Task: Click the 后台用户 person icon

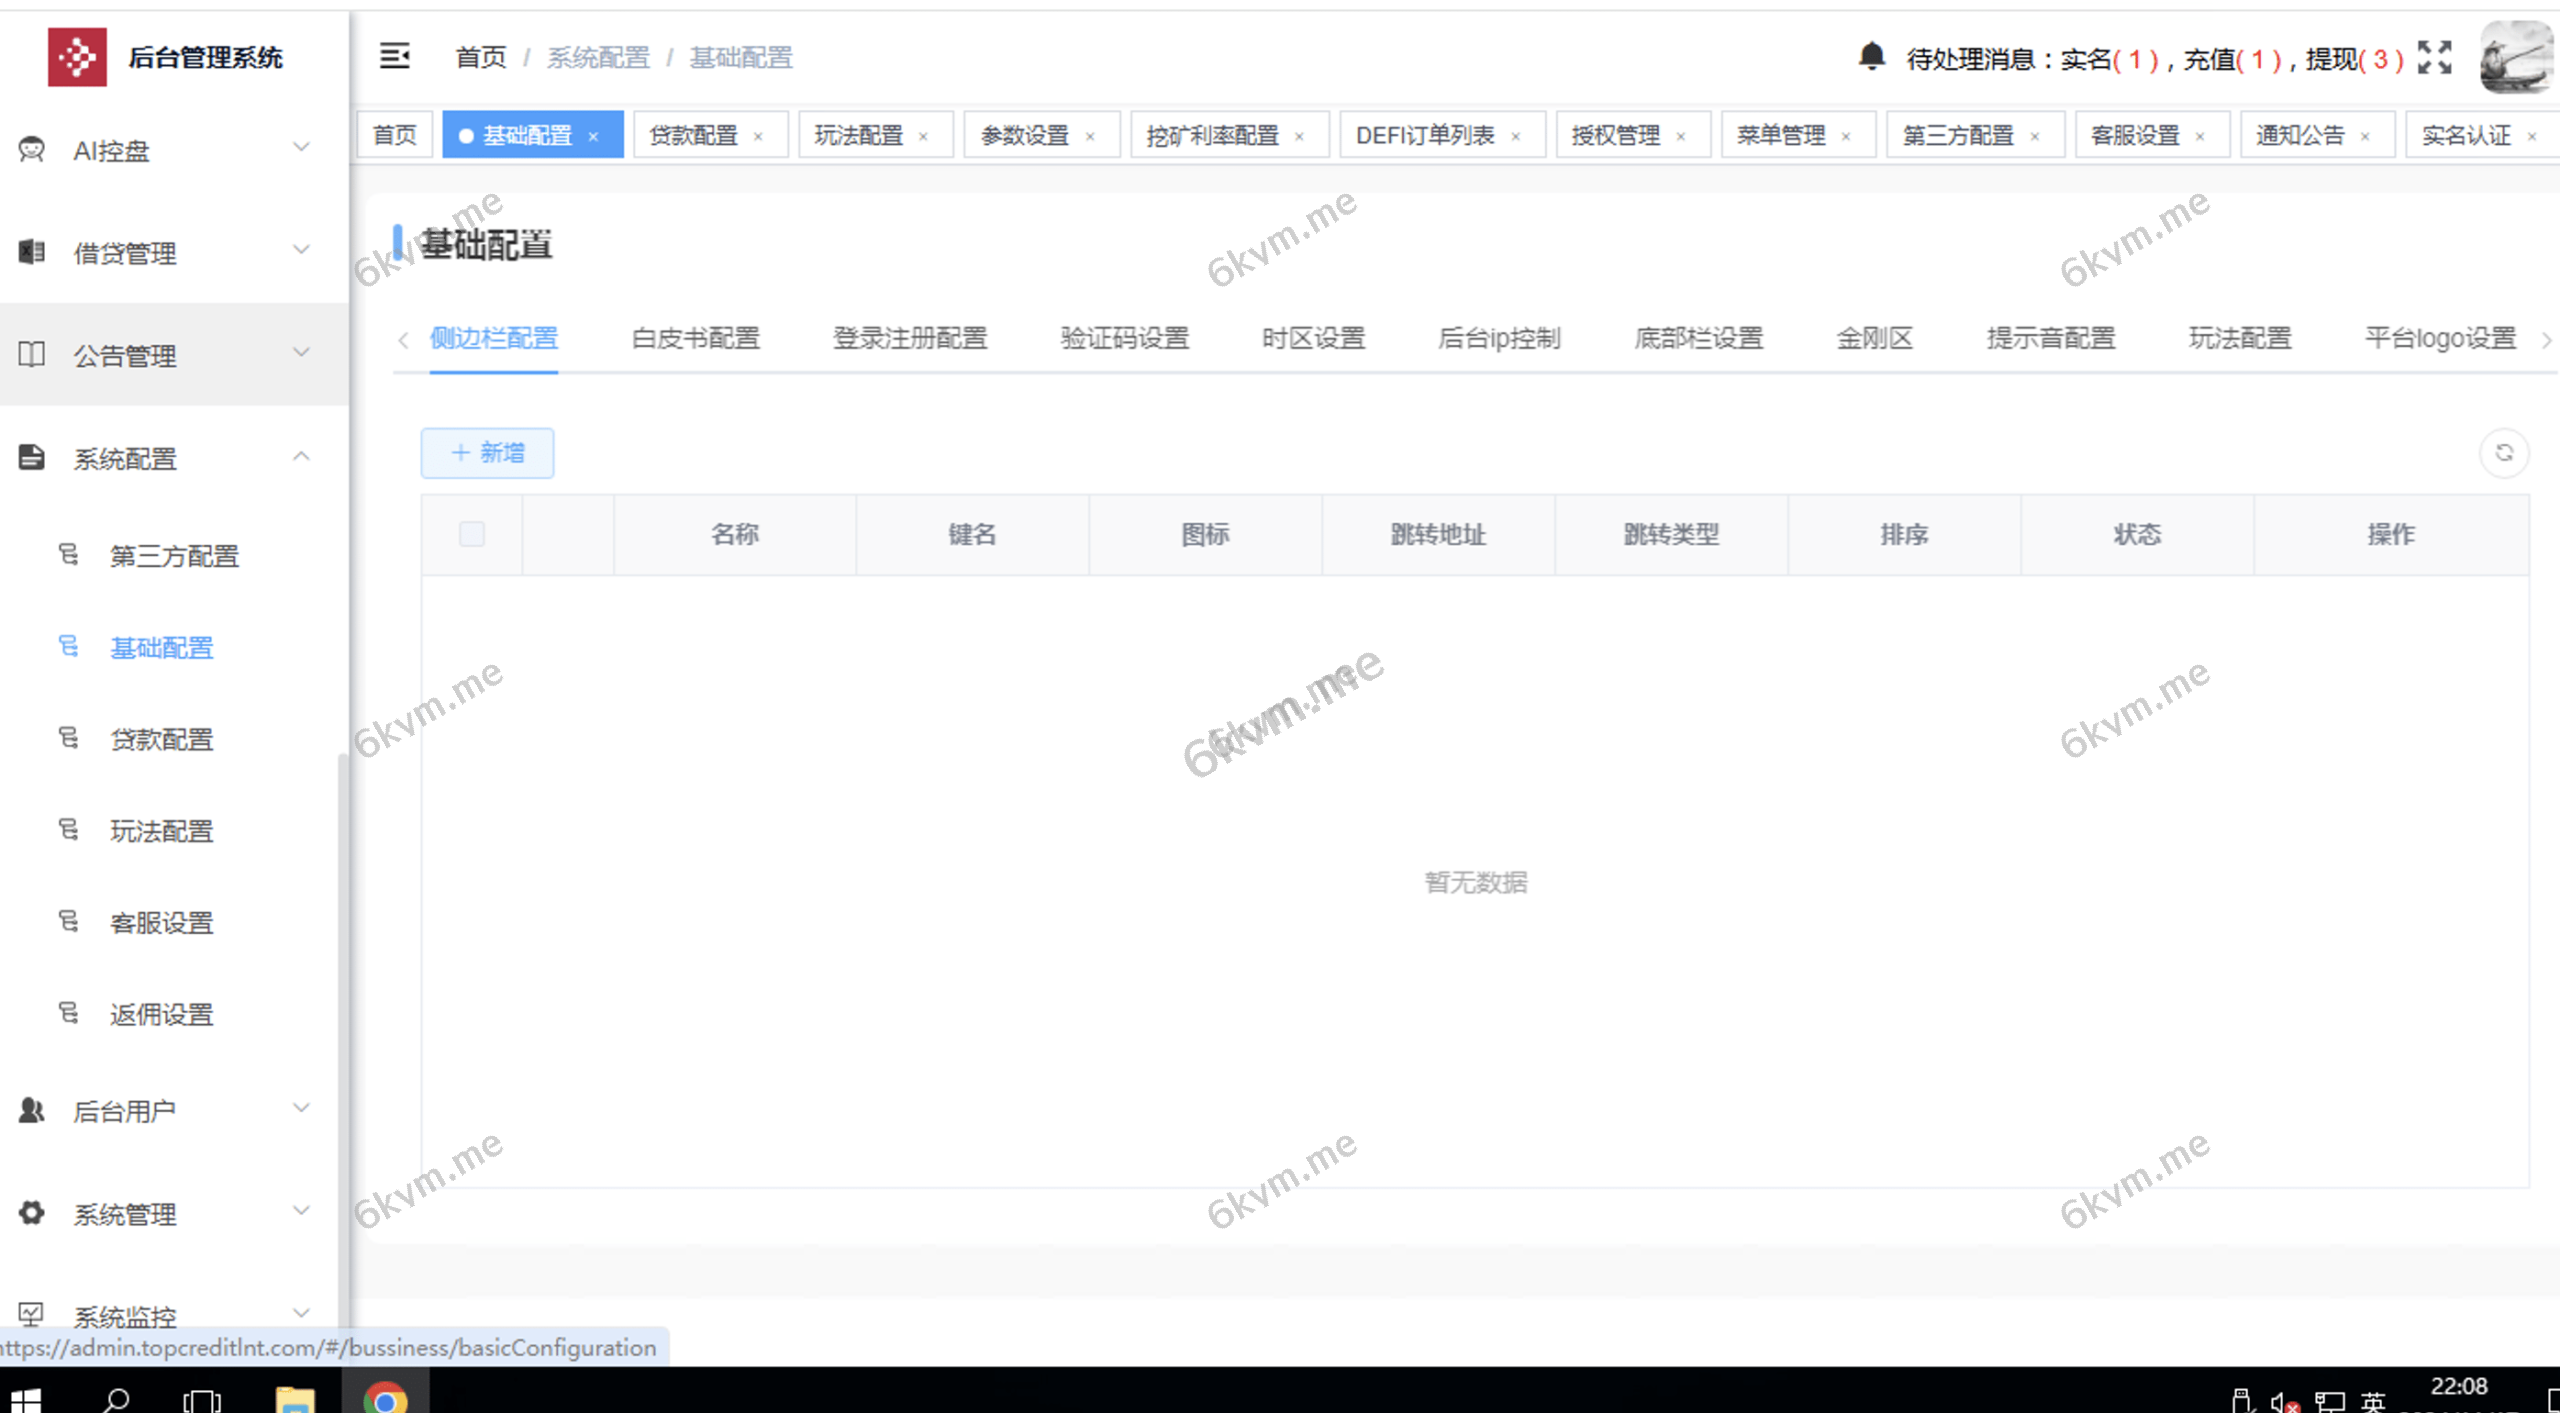Action: 32,1110
